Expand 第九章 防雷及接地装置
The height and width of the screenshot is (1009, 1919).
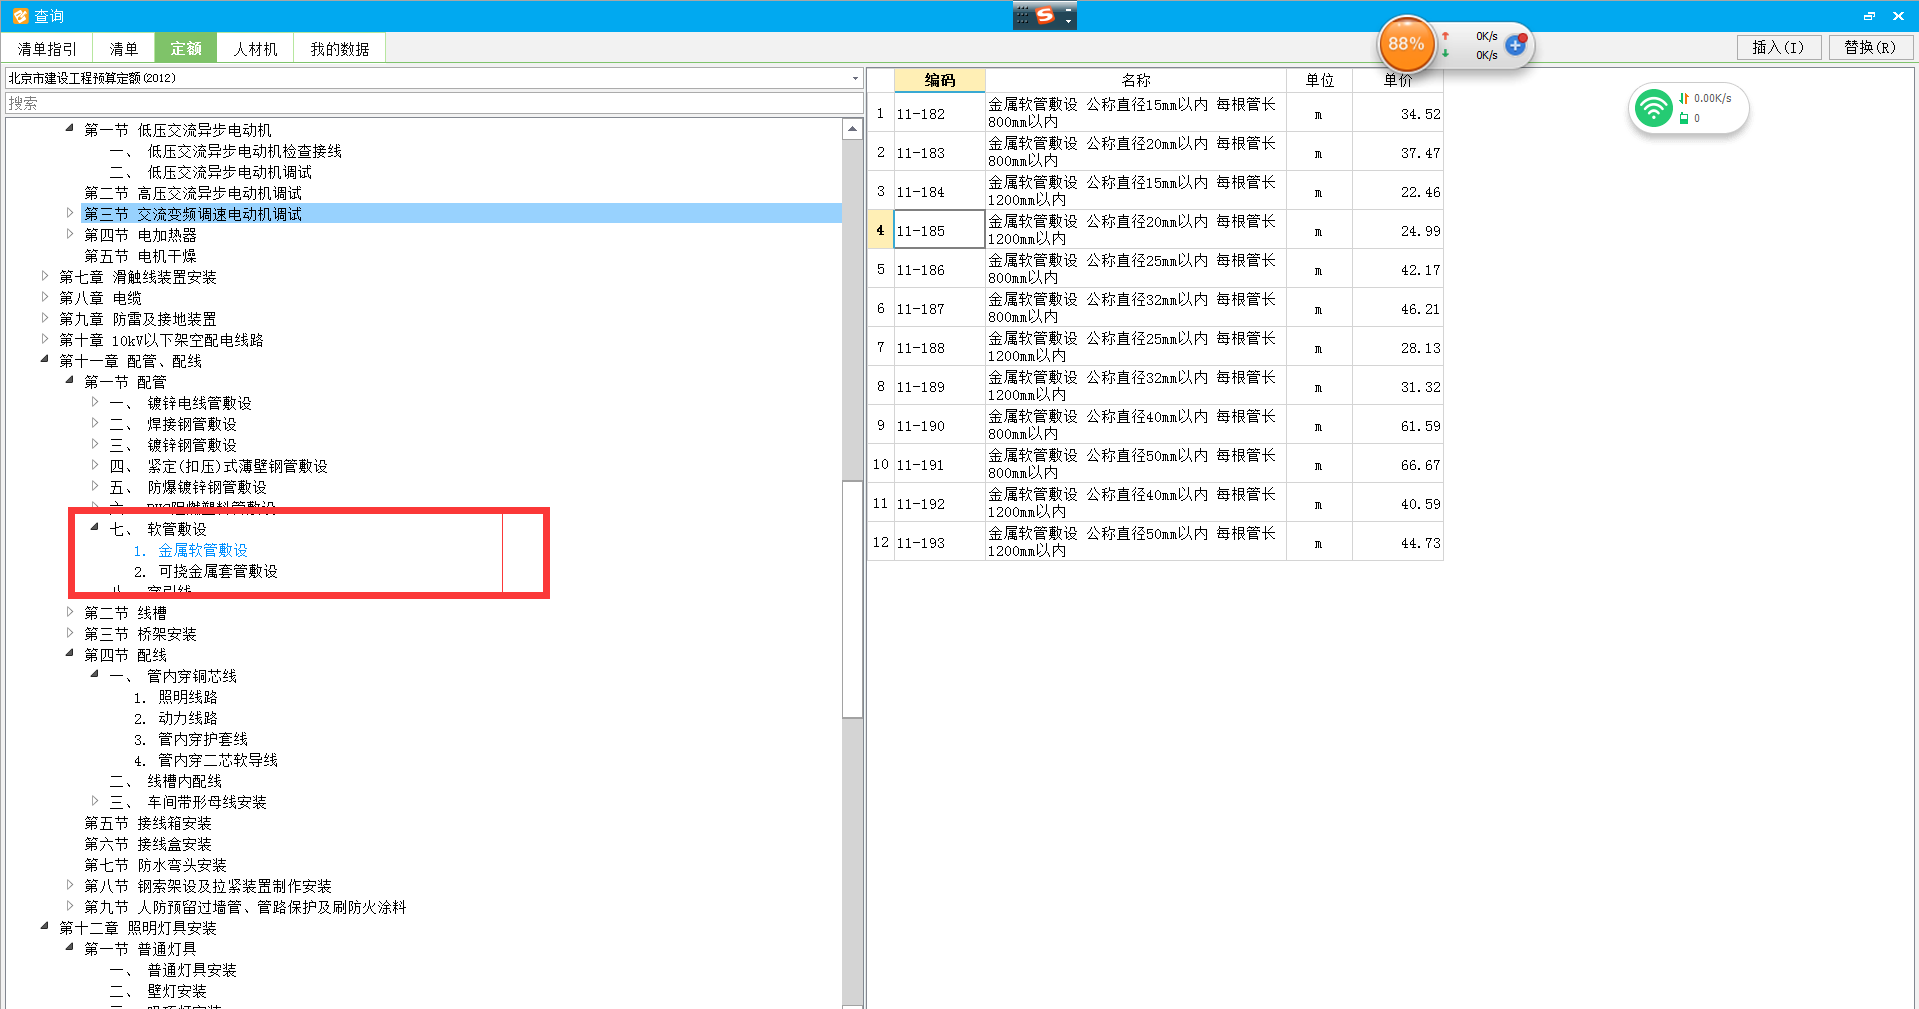(44, 317)
